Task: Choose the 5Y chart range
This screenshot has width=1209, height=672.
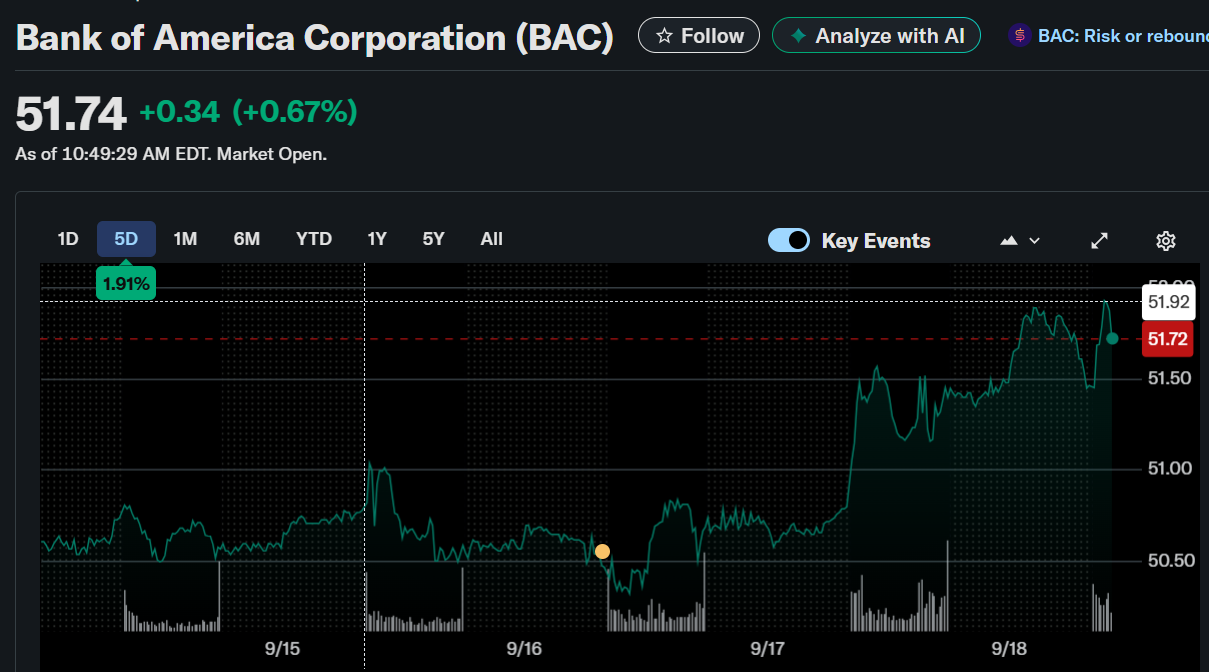Action: point(433,239)
